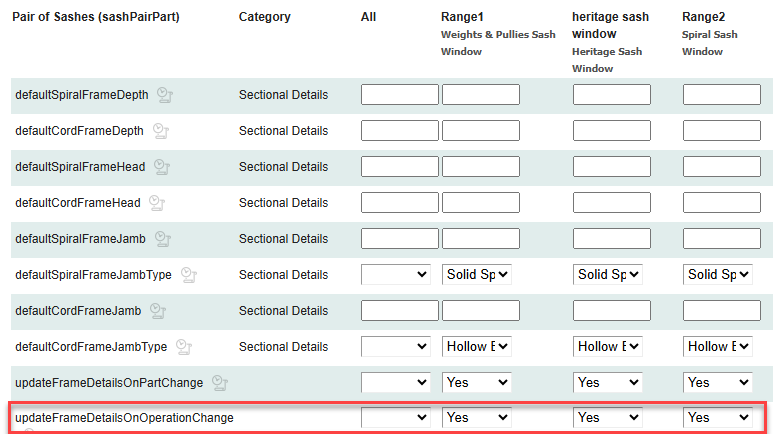Click the icon next to defaultCordFrameHead
Viewport: 773px width, 434px height.
156,203
